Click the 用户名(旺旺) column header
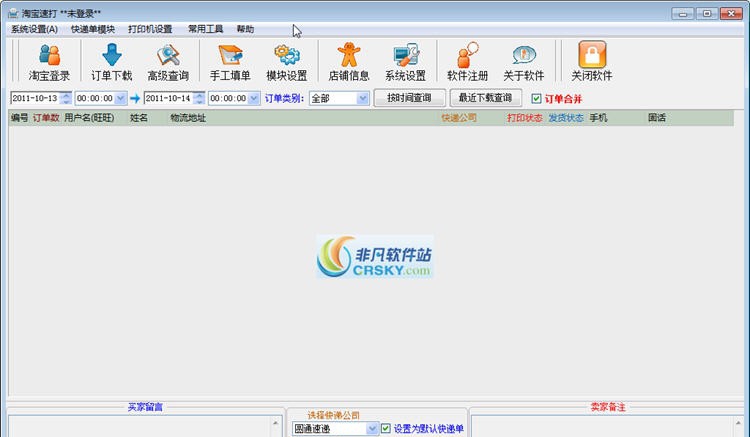 [89, 118]
